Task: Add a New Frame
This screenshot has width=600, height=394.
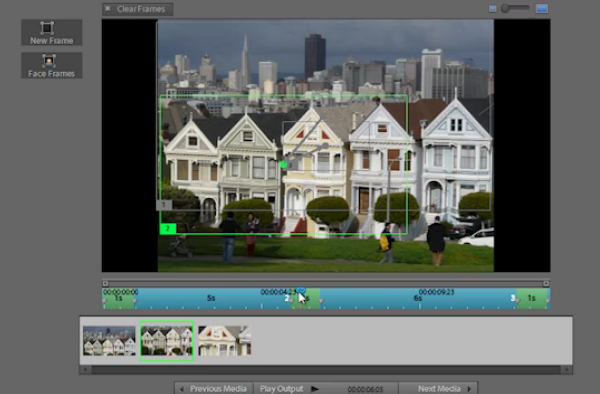Action: coord(52,33)
